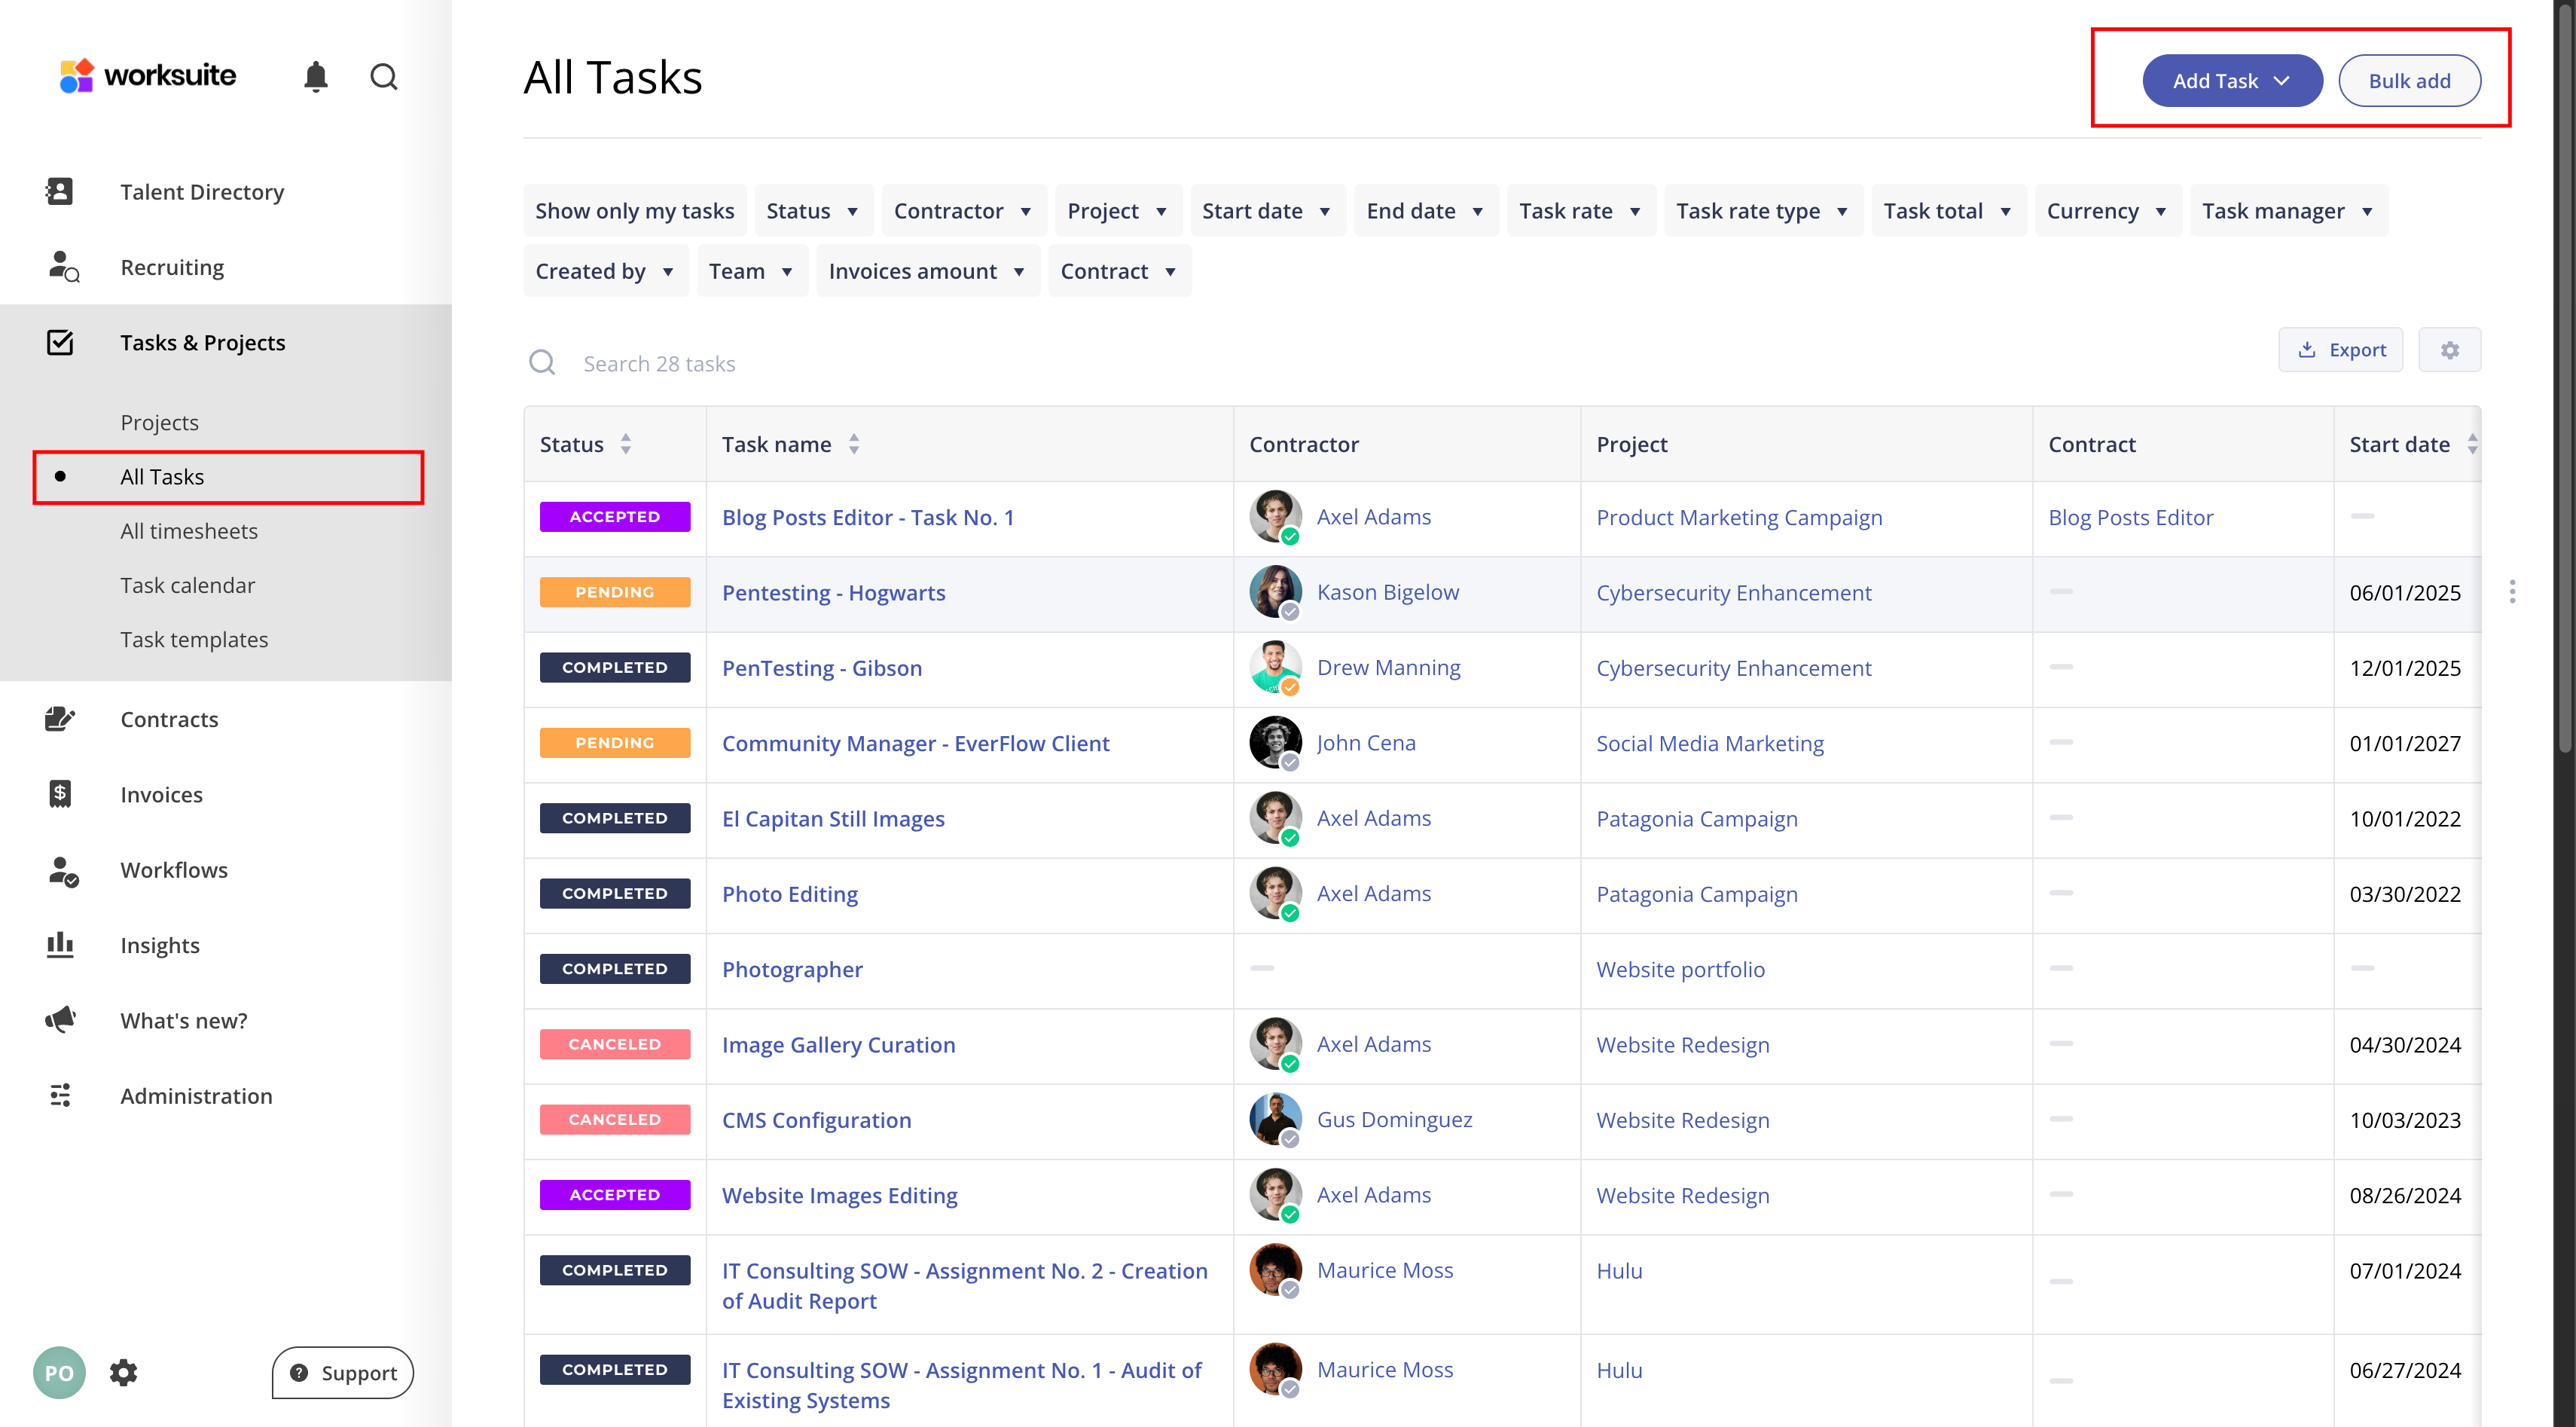This screenshot has width=2576, height=1427.
Task: Open Task calendar in sidebar
Action: point(187,585)
